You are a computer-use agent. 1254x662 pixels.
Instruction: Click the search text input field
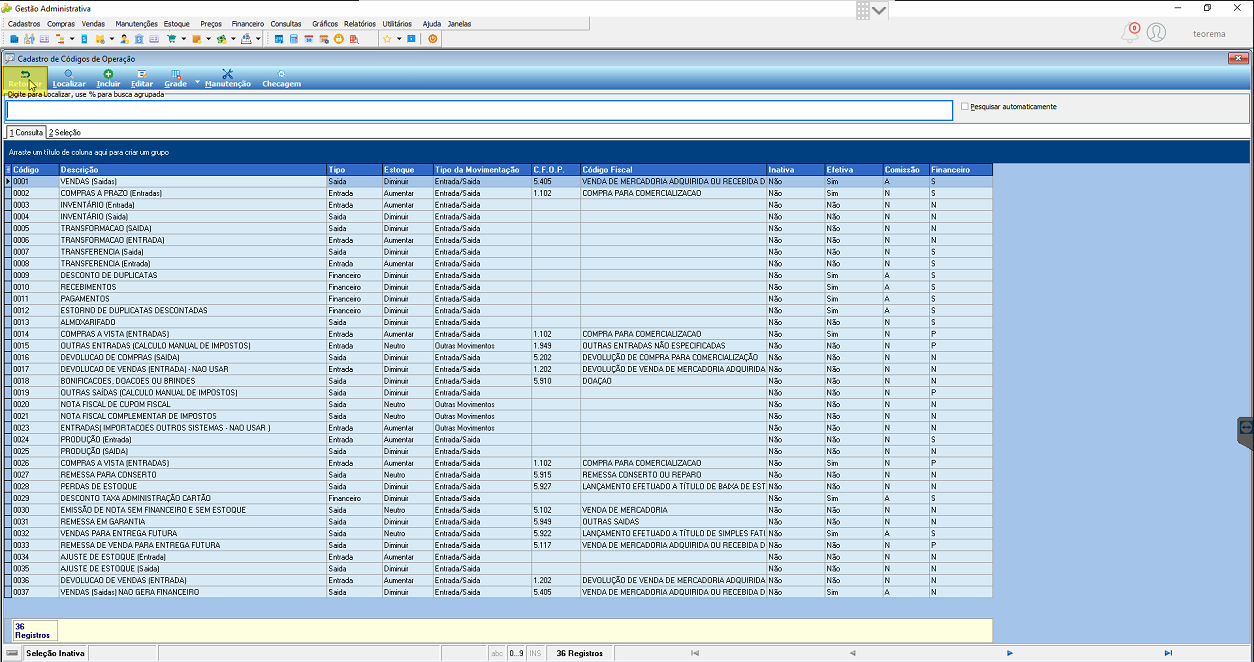[x=479, y=110]
